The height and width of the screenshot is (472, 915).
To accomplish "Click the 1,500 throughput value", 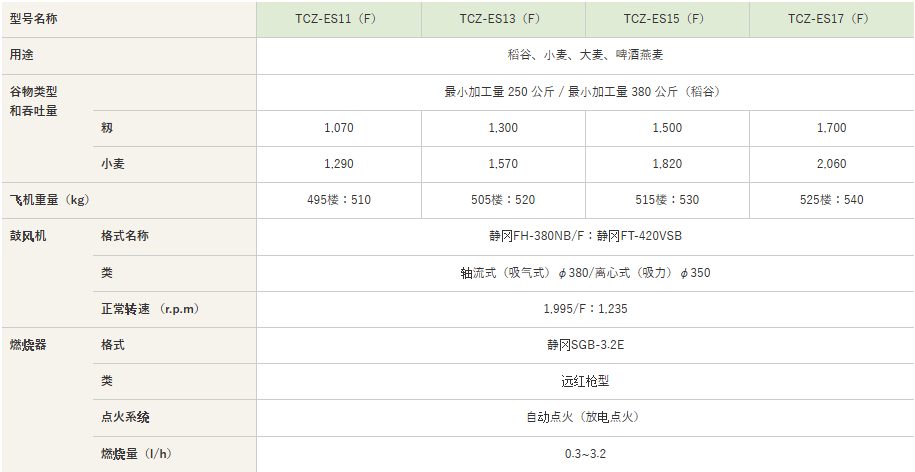I will pyautogui.click(x=667, y=128).
